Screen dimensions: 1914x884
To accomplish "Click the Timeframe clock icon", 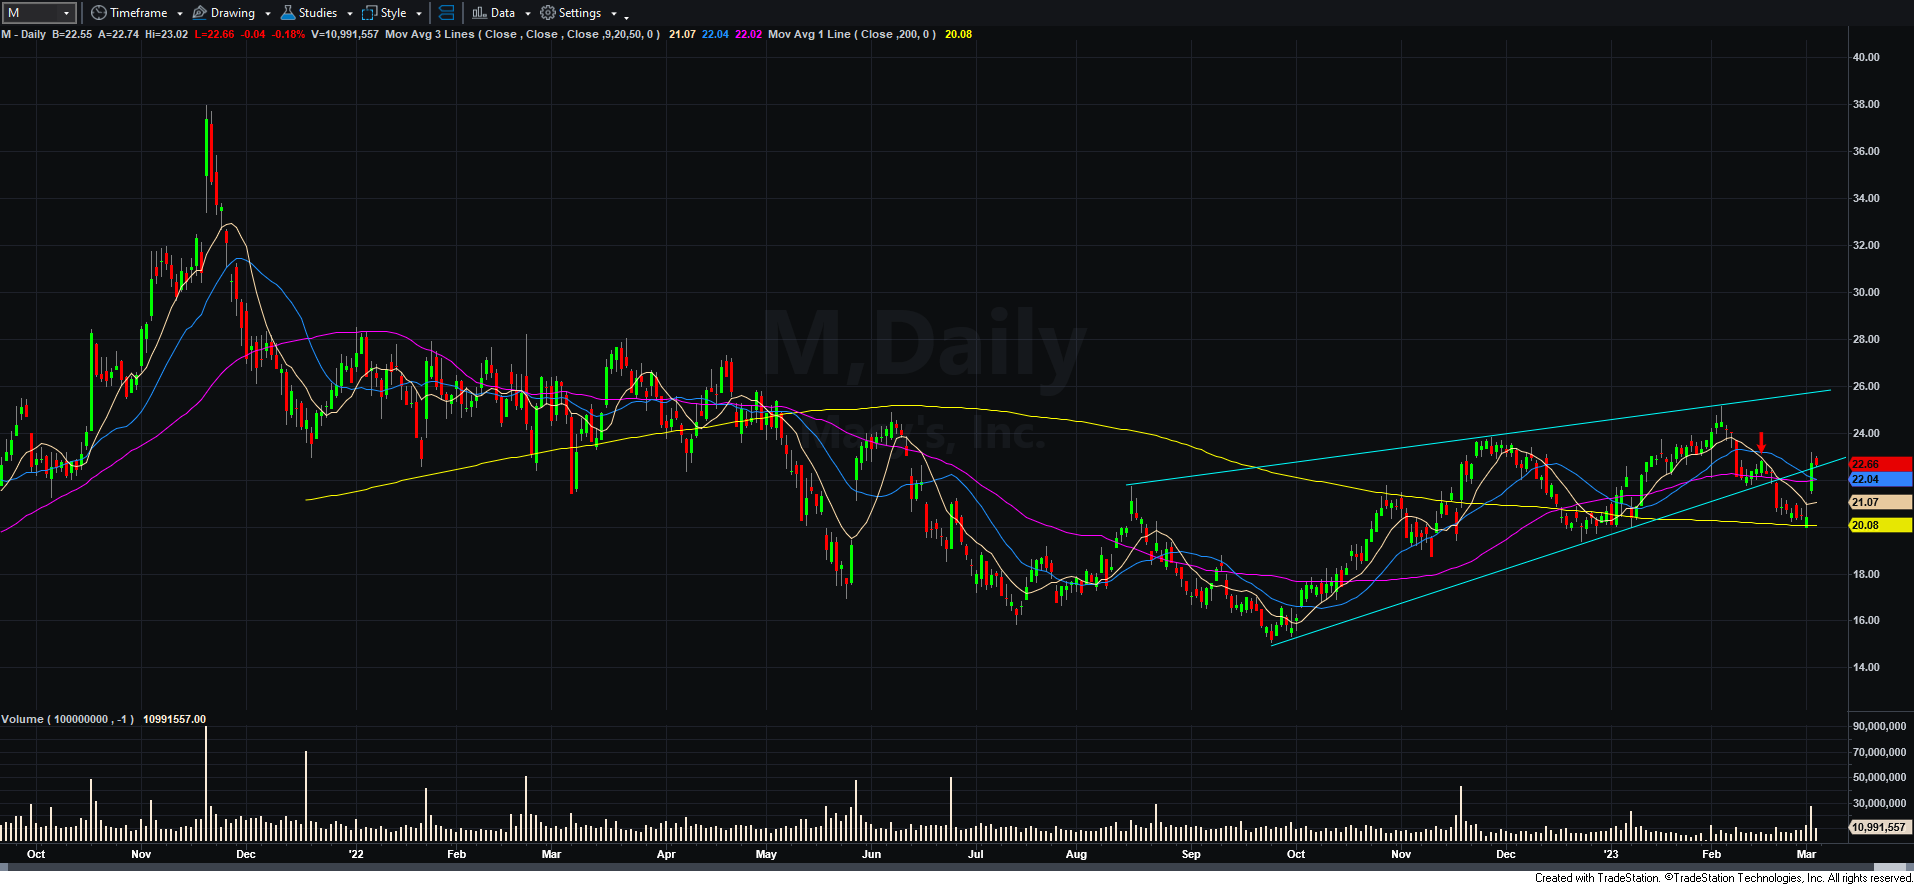I will [x=98, y=13].
